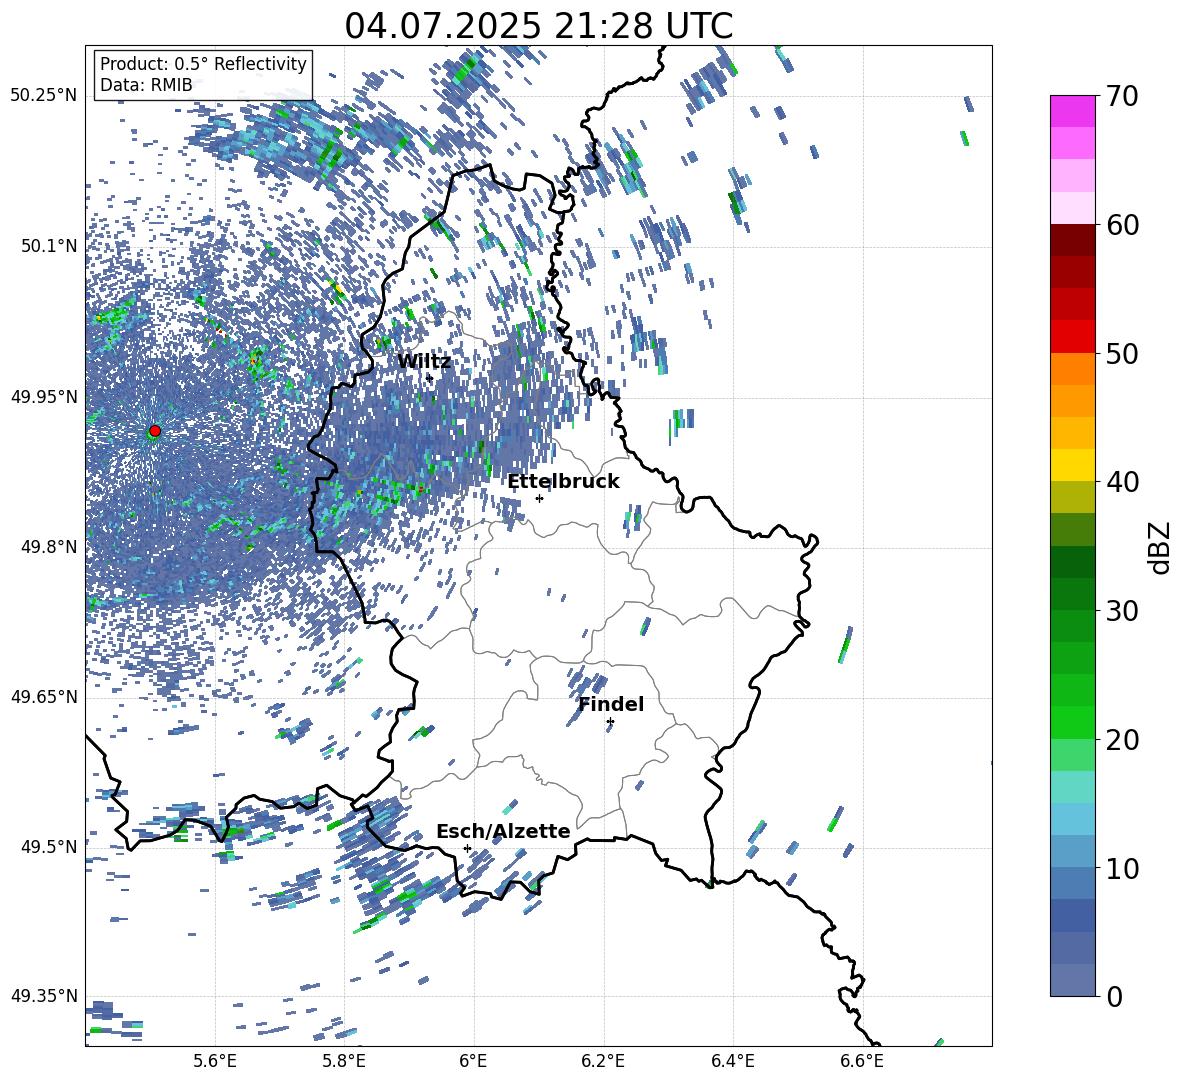Image resolution: width=1184 pixels, height=1081 pixels.
Task: Click the 49.8°N latitude label
Action: point(50,547)
